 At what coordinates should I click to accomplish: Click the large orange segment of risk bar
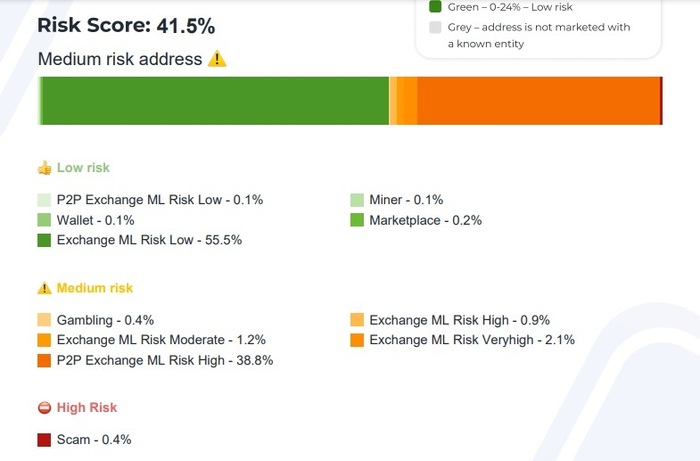coord(538,101)
